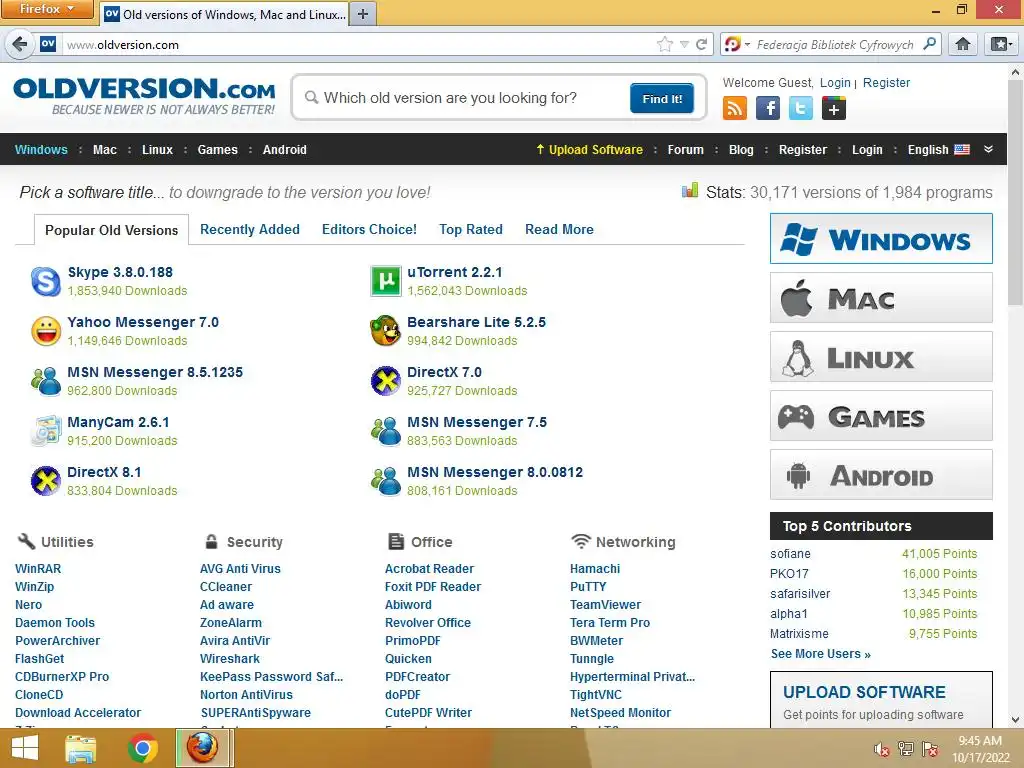Click the Google Plus icon
This screenshot has width=1024, height=768.
(x=834, y=108)
